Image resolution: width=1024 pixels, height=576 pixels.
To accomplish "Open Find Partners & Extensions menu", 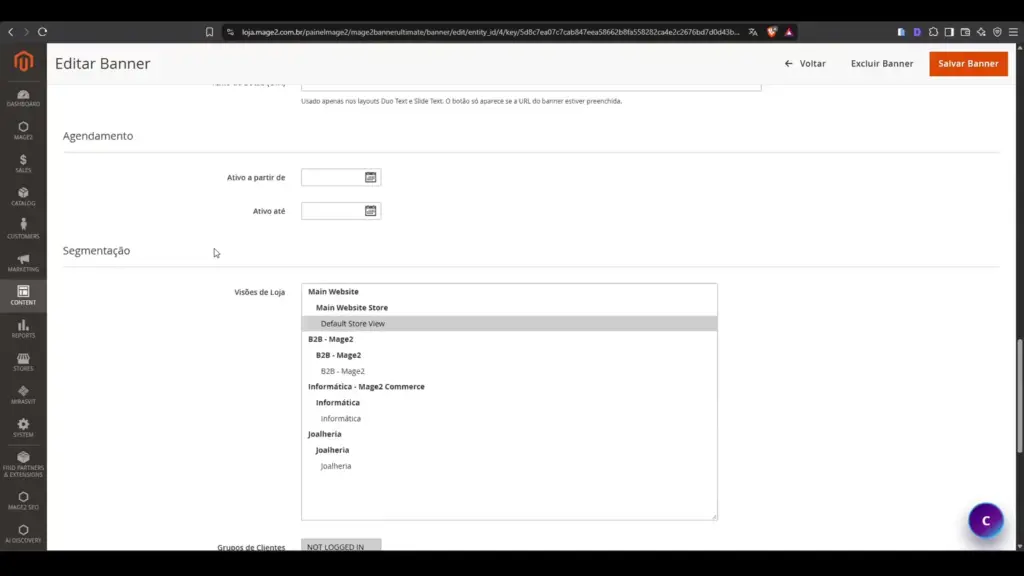I will [24, 464].
